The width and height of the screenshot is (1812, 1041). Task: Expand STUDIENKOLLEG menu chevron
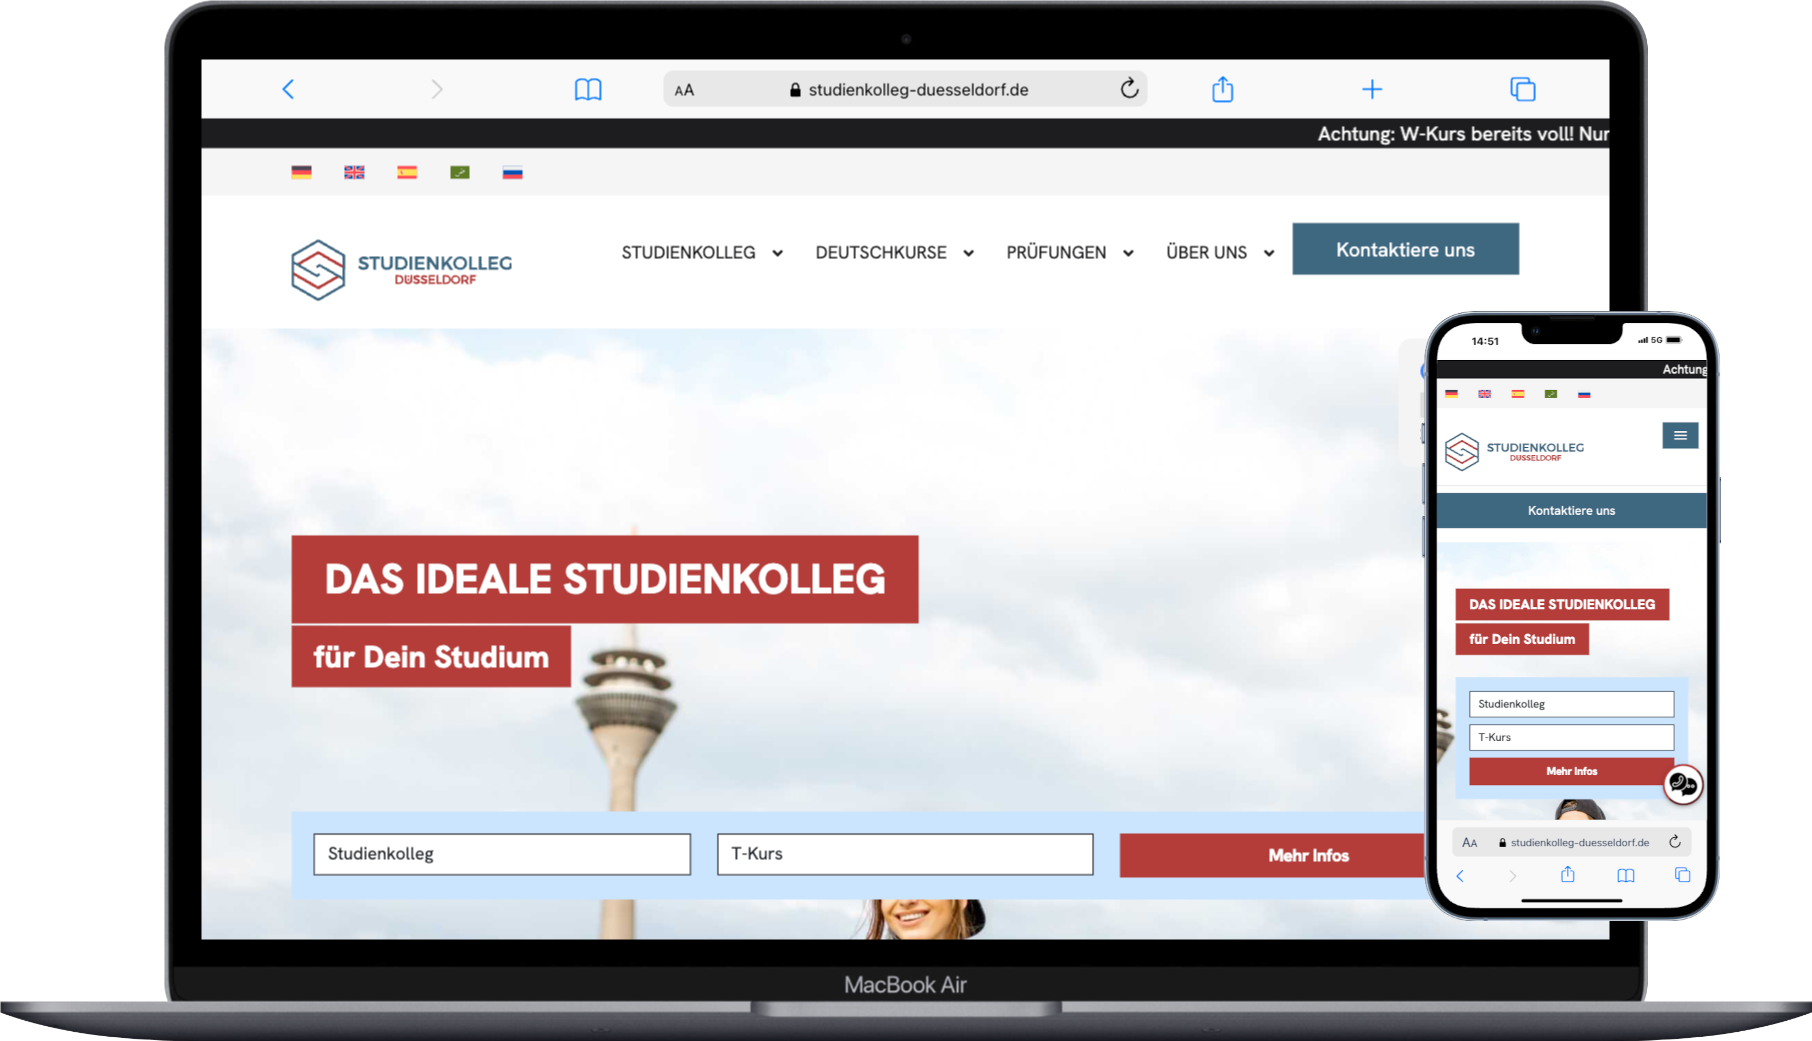pos(777,253)
